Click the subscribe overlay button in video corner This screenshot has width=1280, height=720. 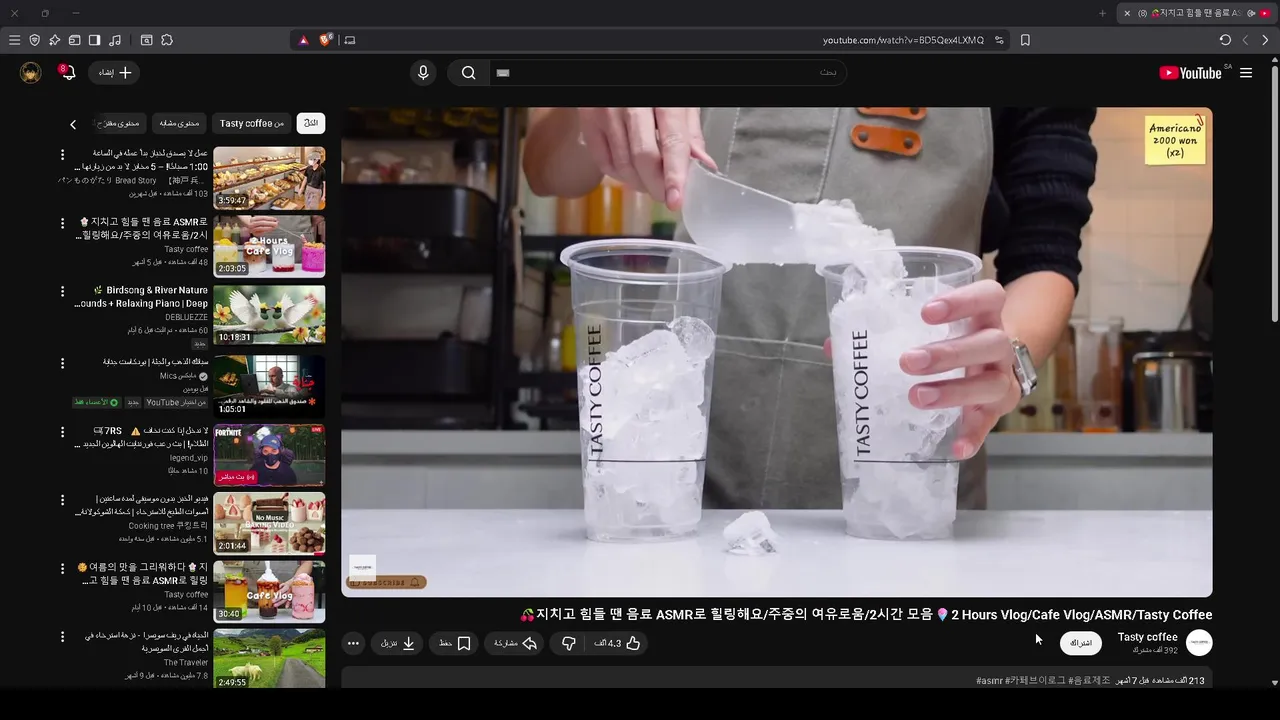pos(387,582)
